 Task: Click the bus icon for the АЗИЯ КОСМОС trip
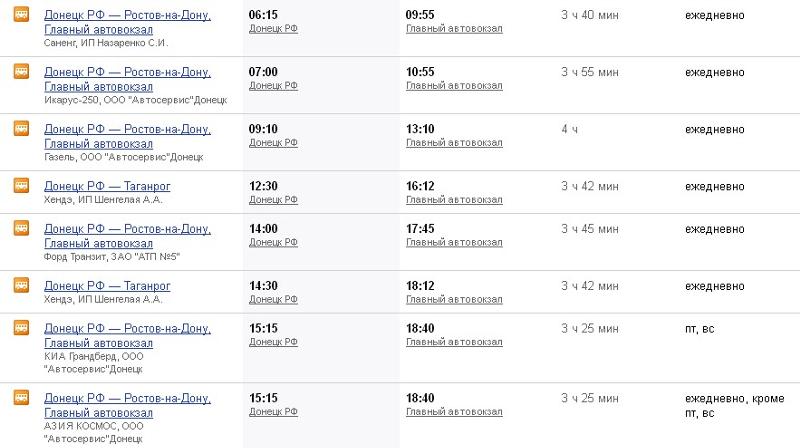(21, 397)
